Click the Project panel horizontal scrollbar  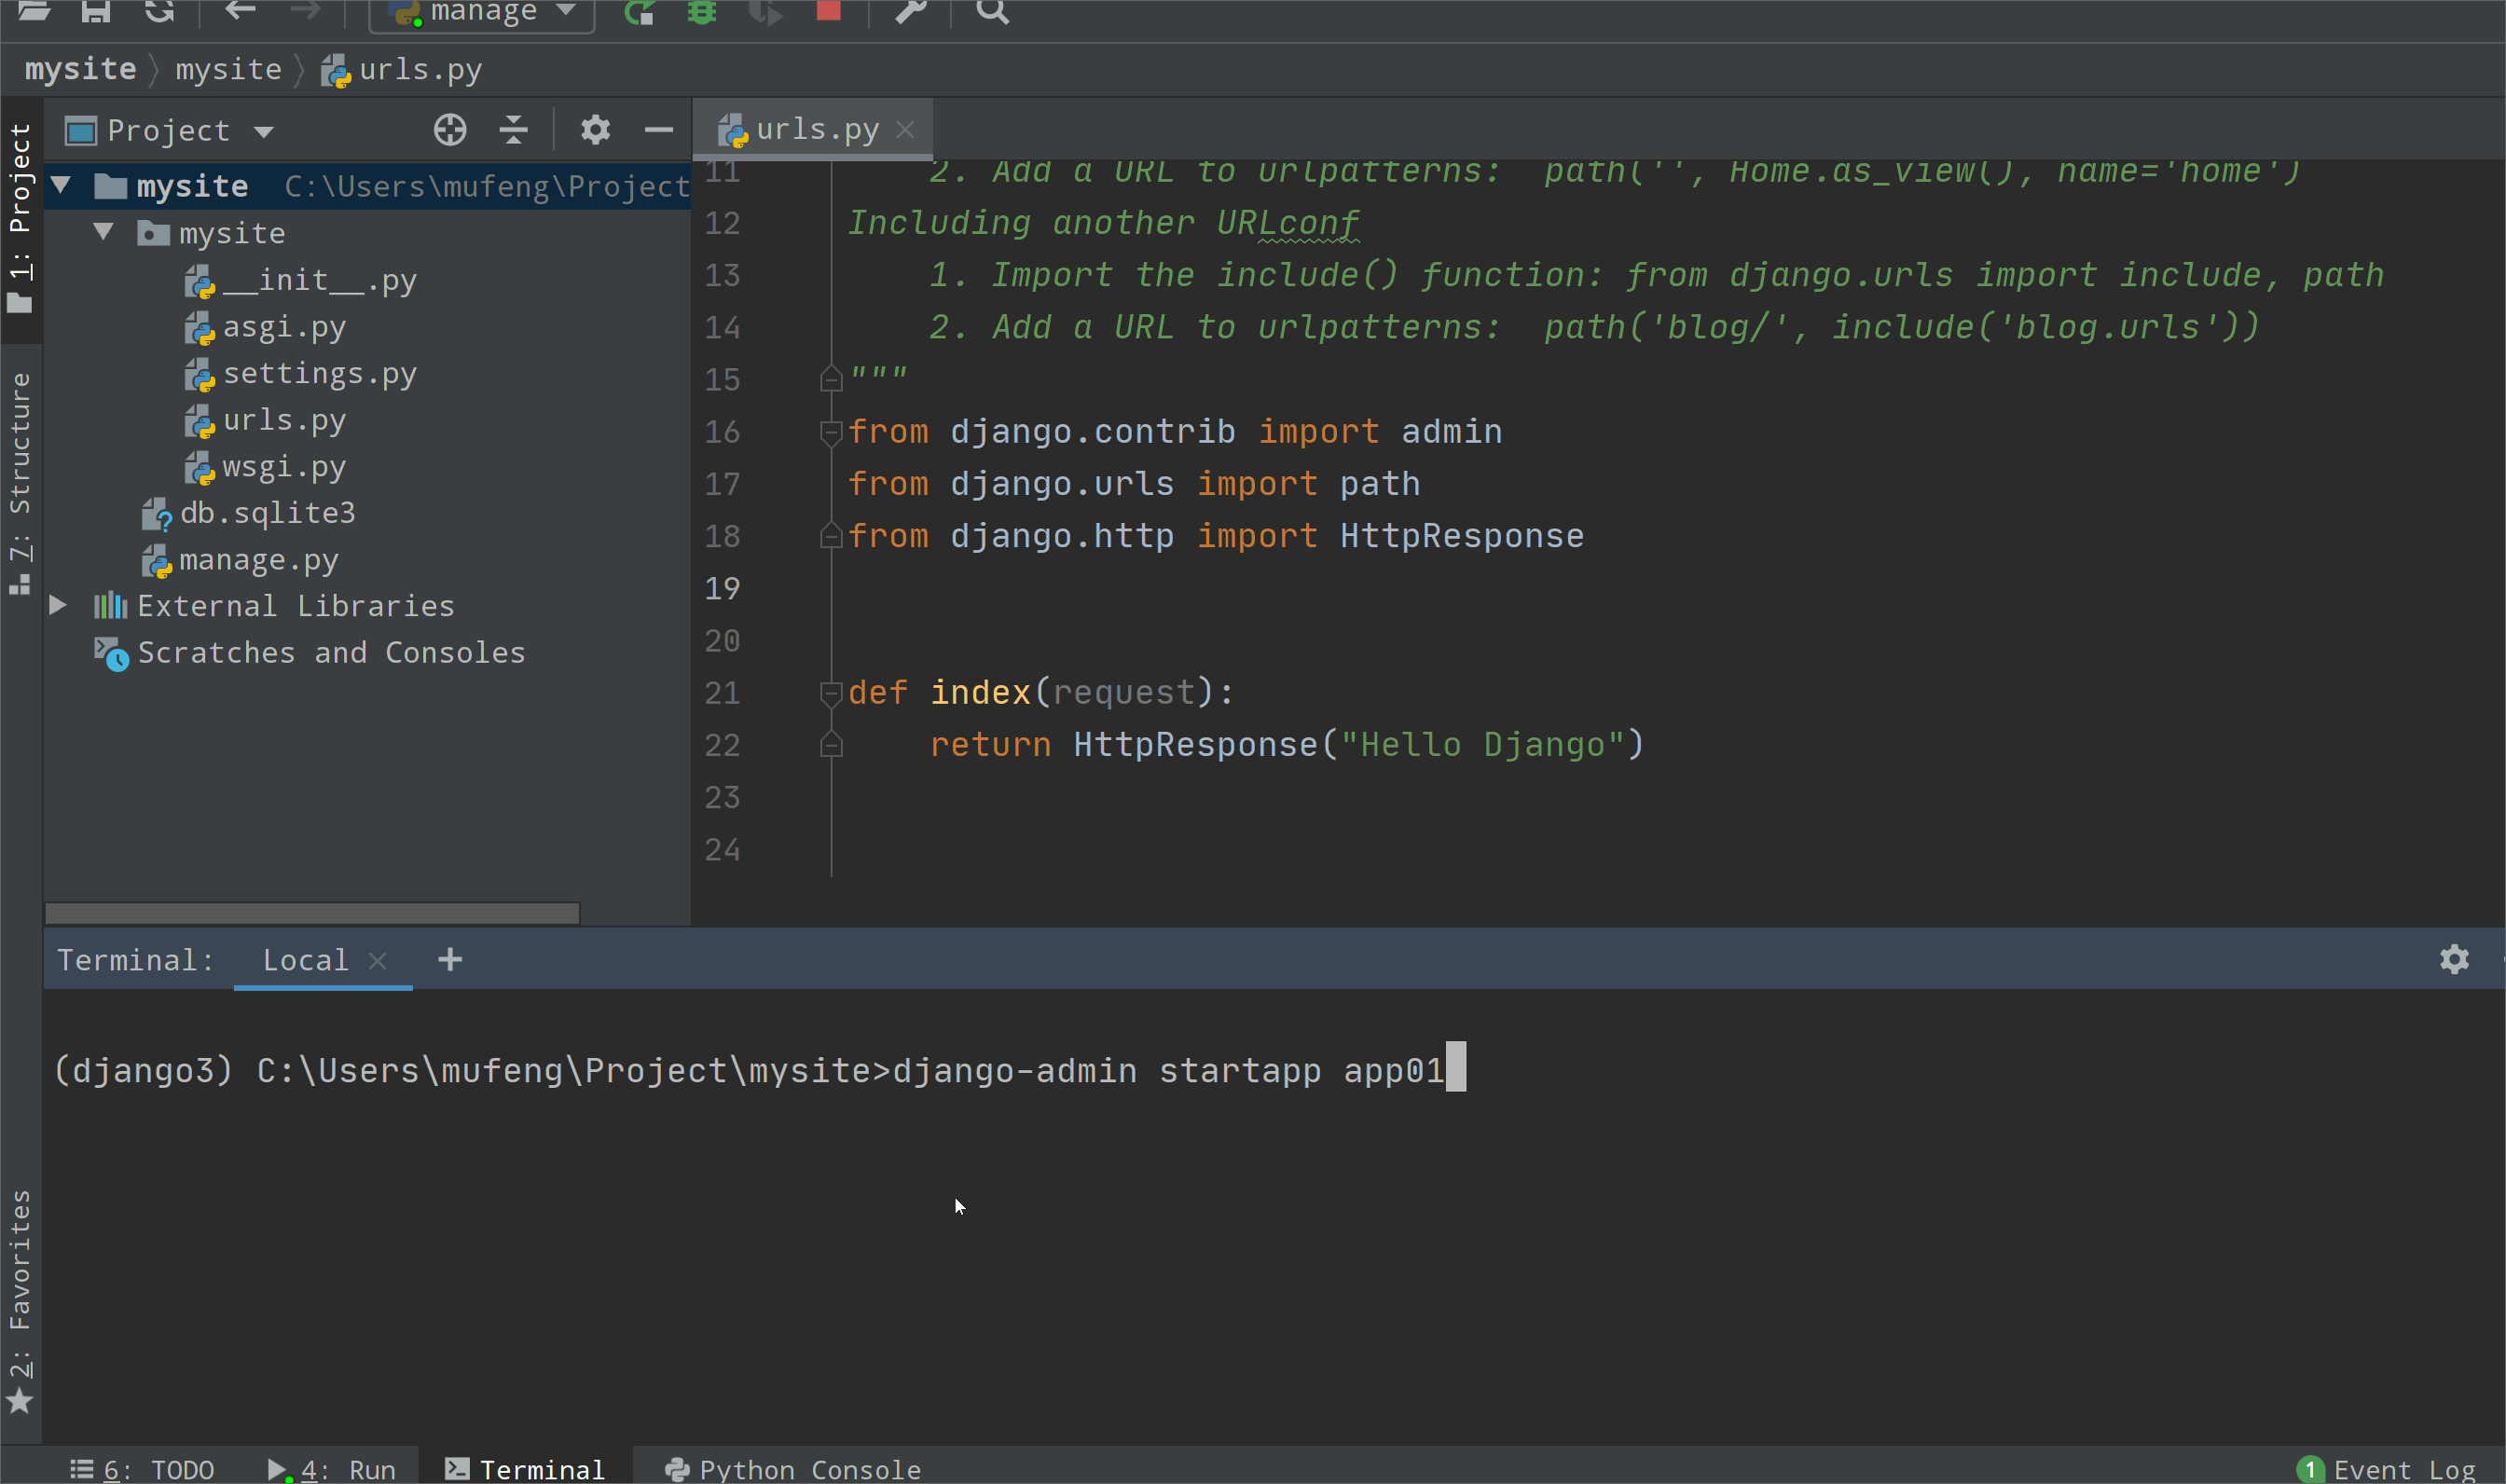click(312, 913)
